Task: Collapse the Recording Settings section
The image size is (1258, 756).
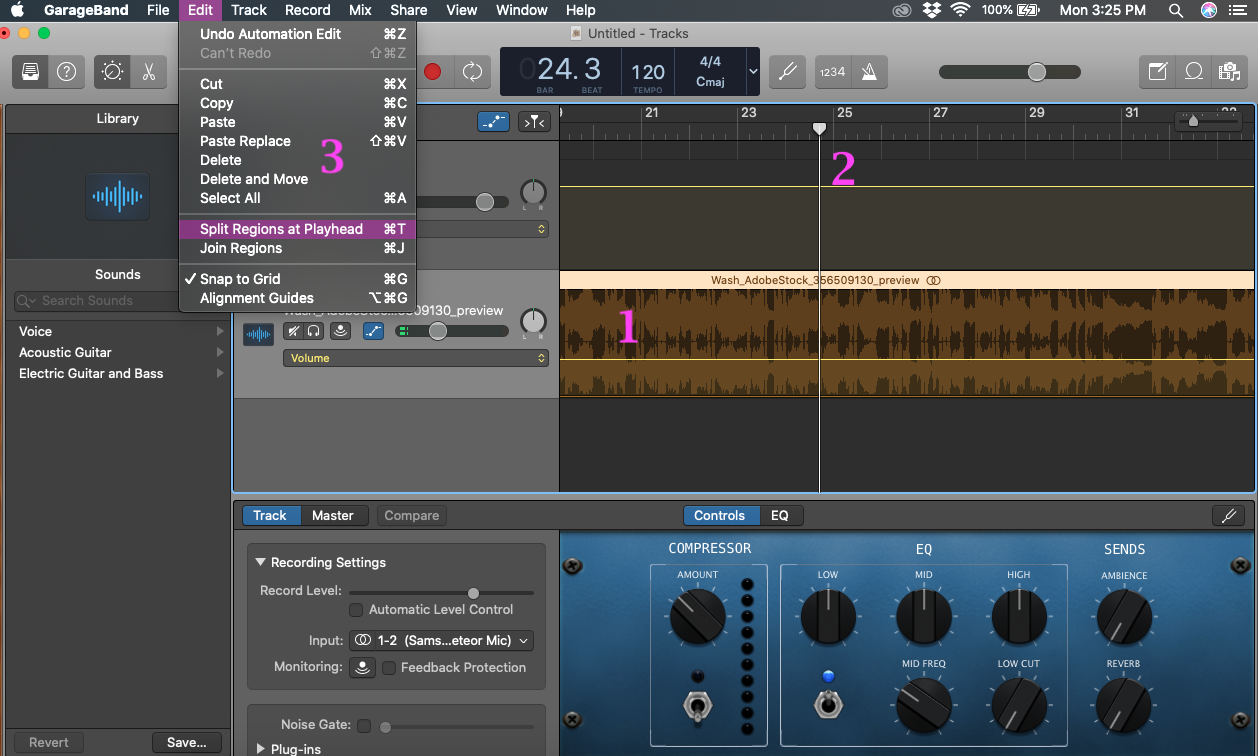Action: click(261, 562)
